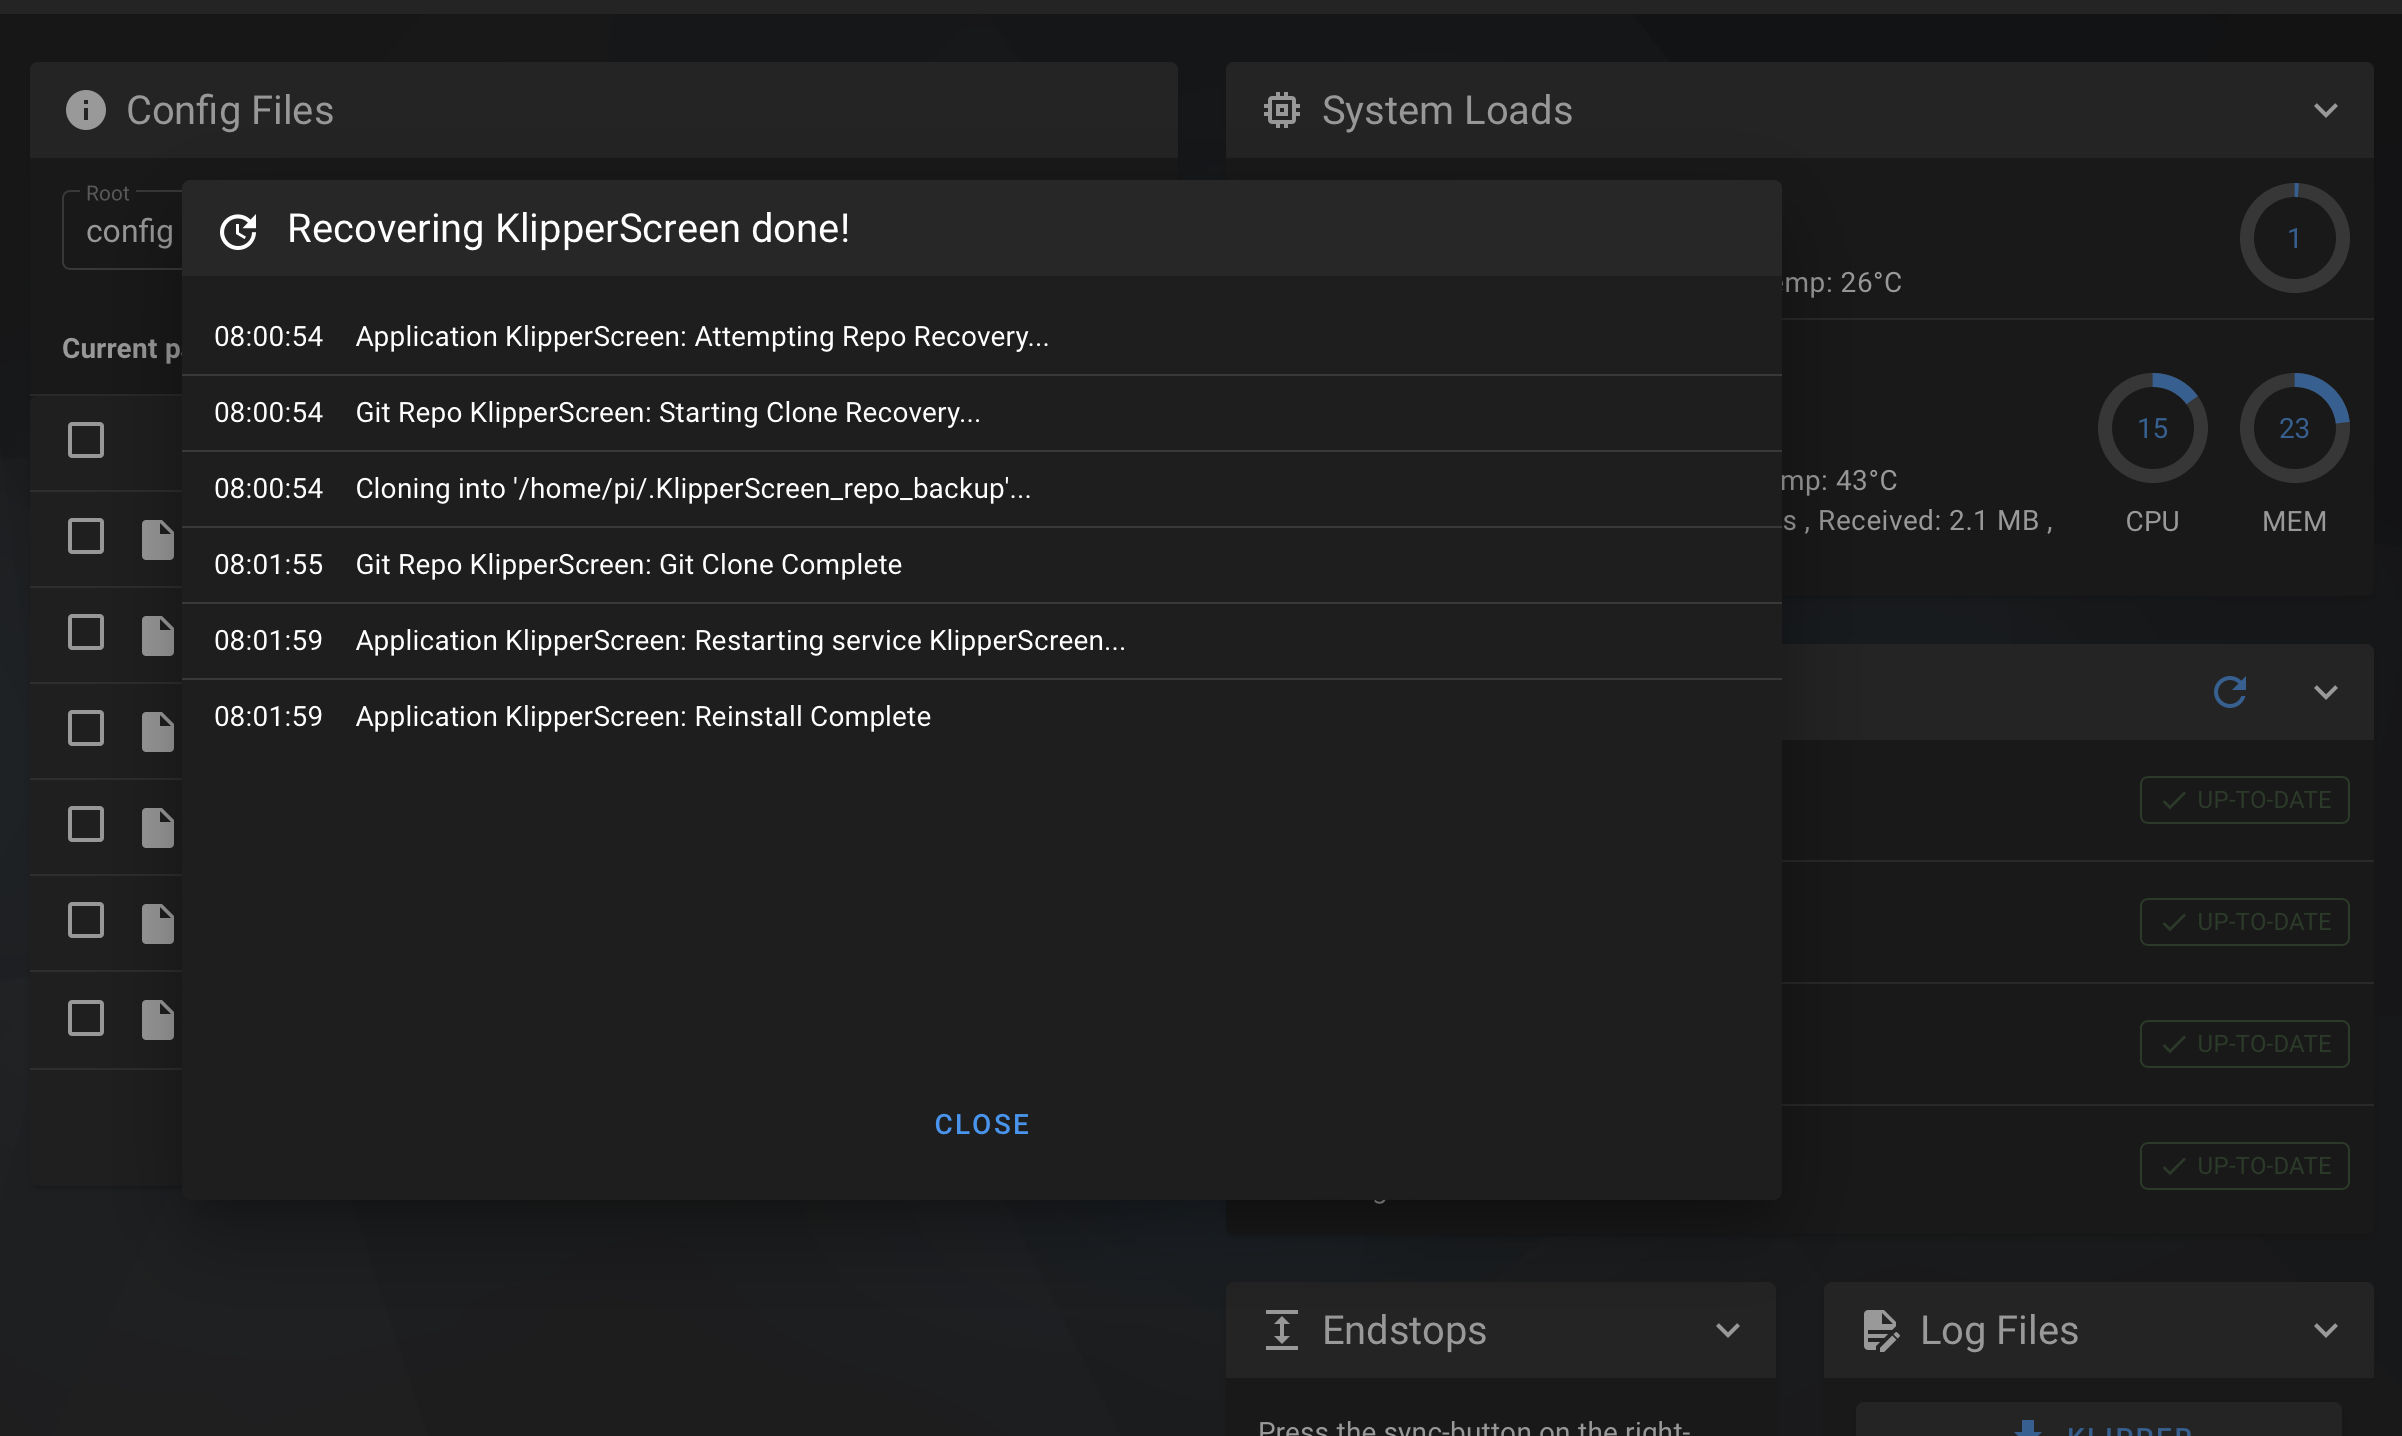Check the sixth config file row checkbox
This screenshot has height=1436, width=2402.
click(86, 920)
